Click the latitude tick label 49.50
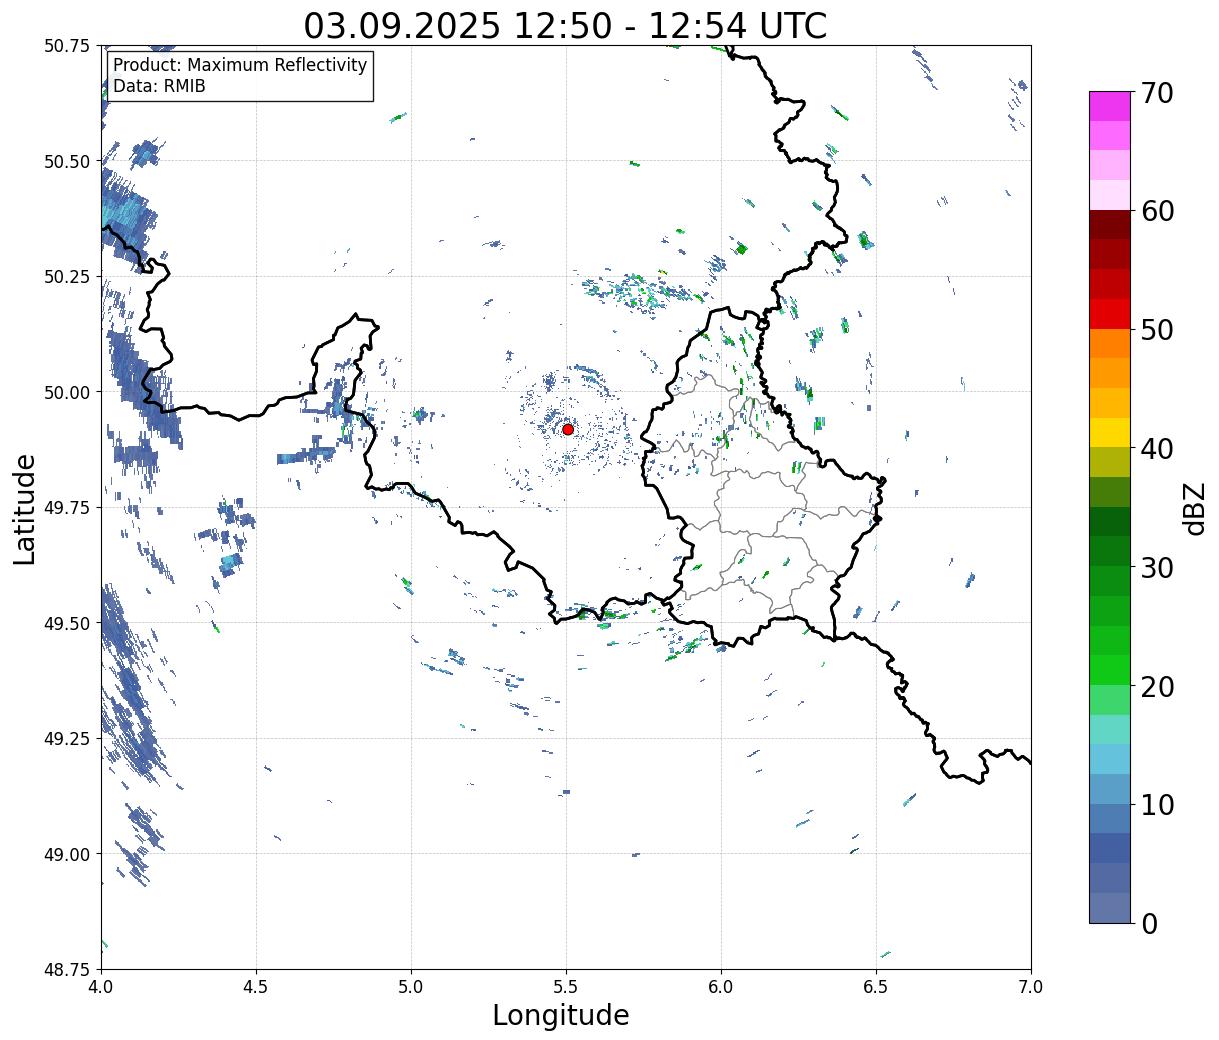Screen dimensions: 1219x1040 coord(66,623)
